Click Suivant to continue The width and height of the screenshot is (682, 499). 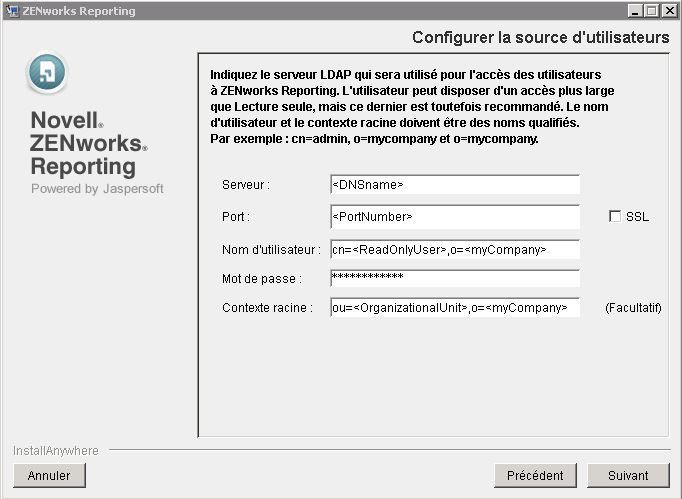pyautogui.click(x=627, y=475)
